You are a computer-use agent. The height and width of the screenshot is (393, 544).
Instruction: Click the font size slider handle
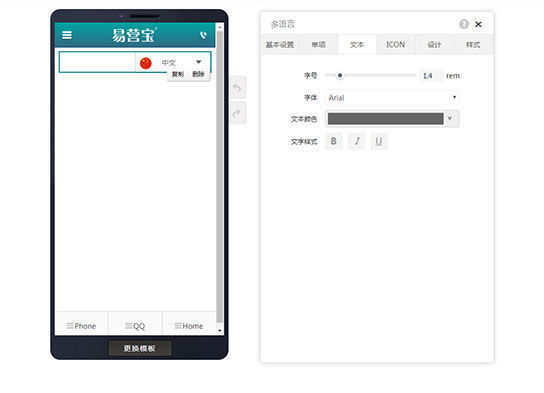pos(340,75)
